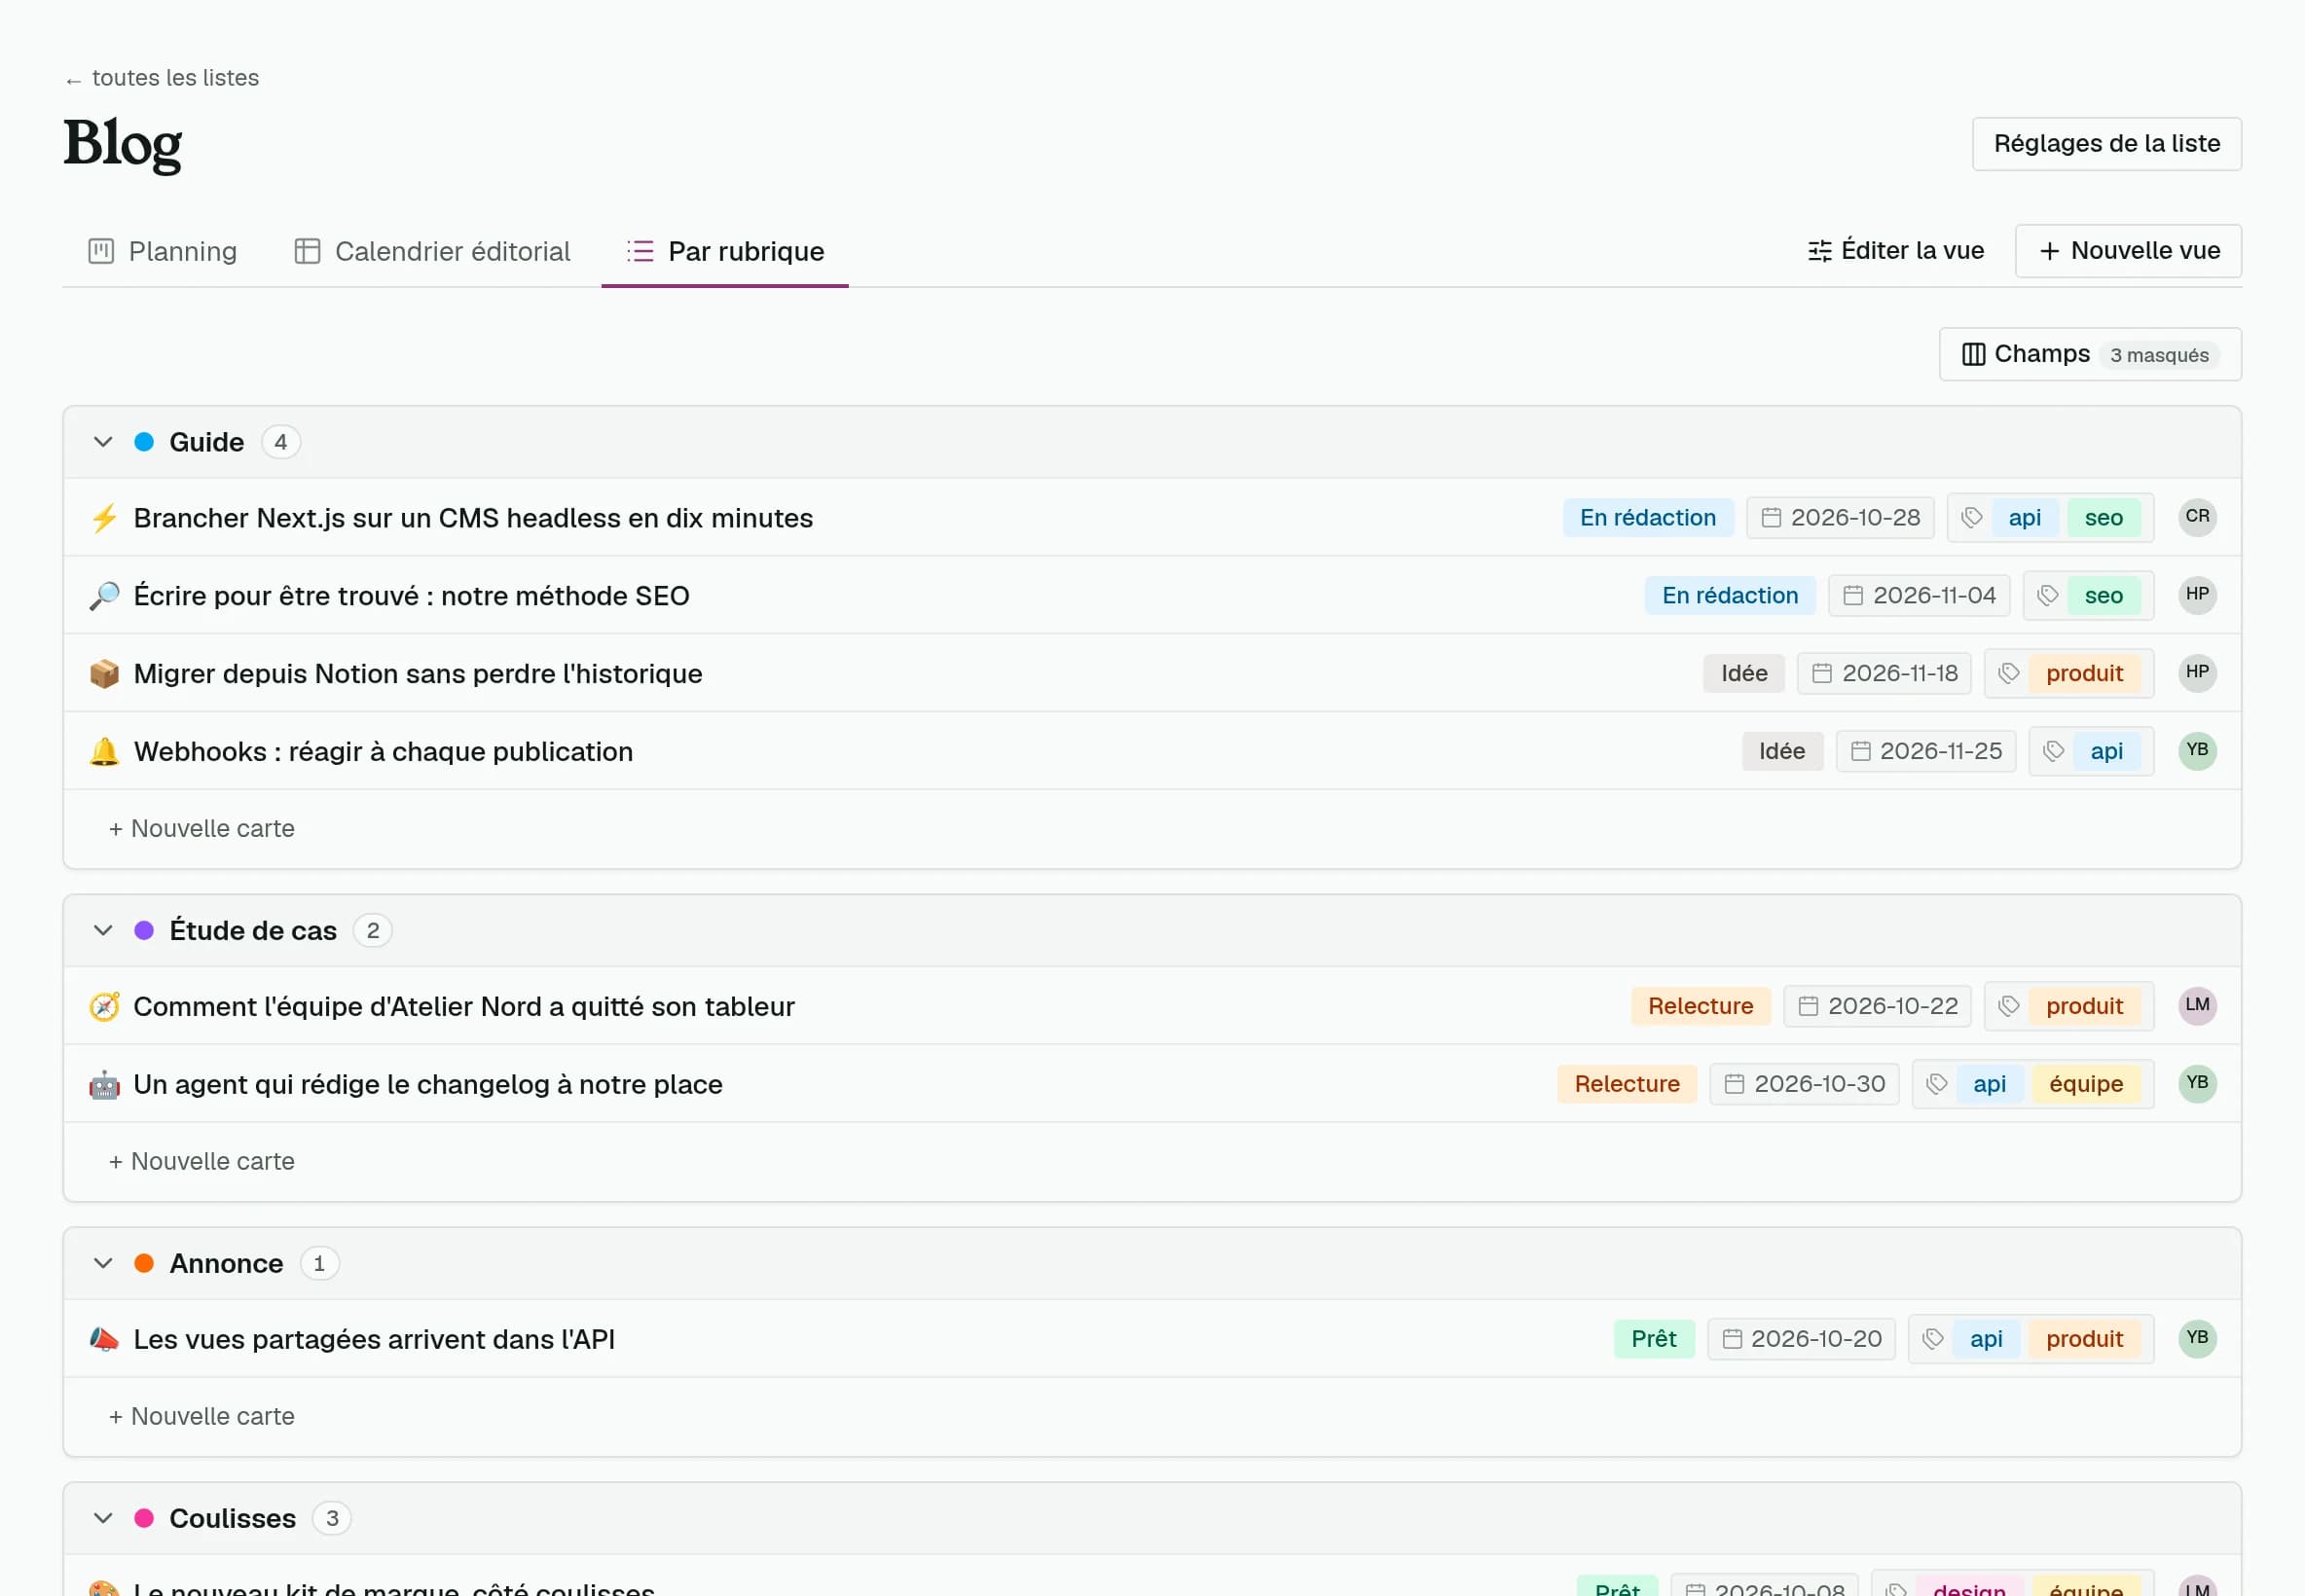This screenshot has width=2305, height=1596.
Task: Open the Idée status of the Webhooks card
Action: (1782, 752)
